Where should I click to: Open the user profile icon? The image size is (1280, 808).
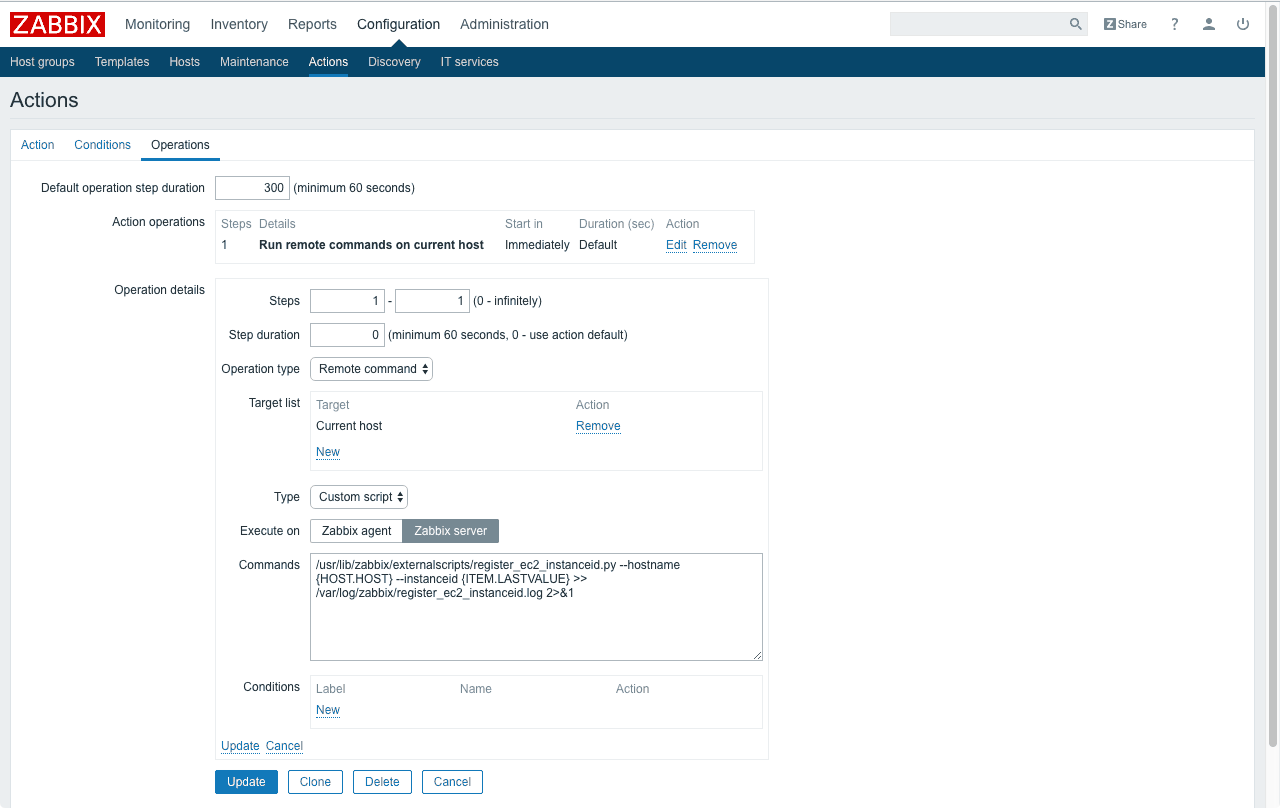coord(1209,24)
